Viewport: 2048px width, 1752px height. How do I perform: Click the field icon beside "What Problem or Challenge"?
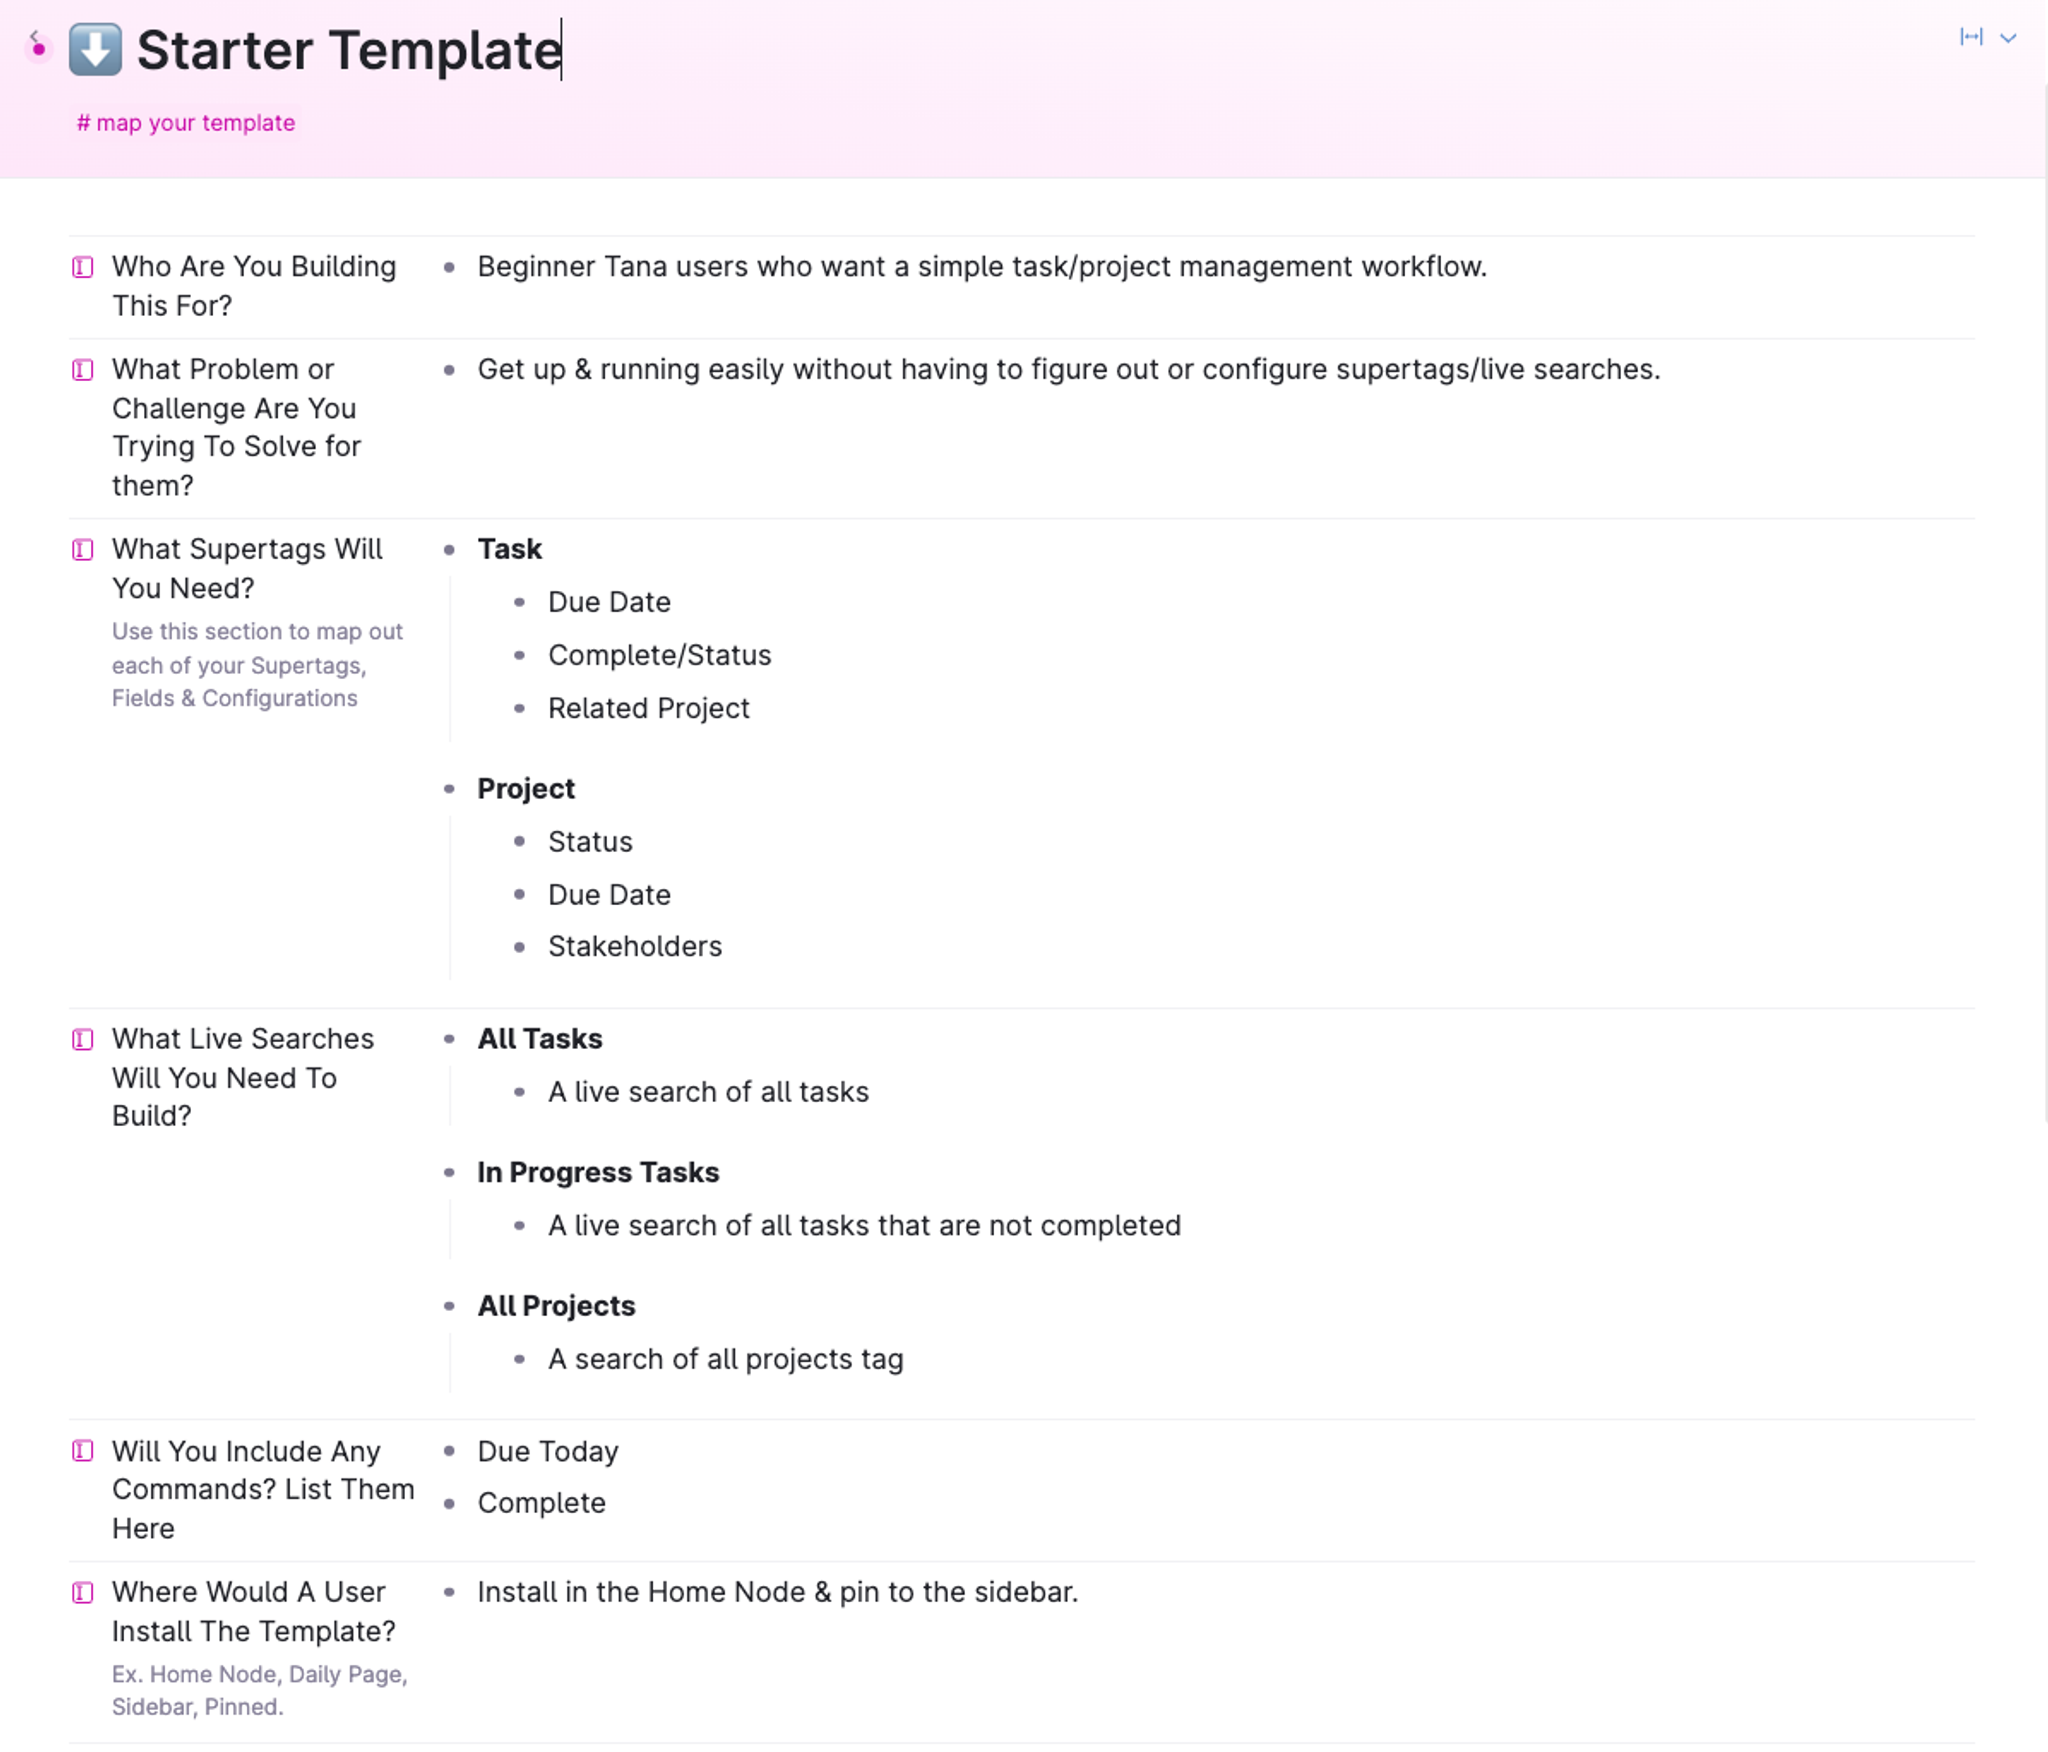(81, 370)
